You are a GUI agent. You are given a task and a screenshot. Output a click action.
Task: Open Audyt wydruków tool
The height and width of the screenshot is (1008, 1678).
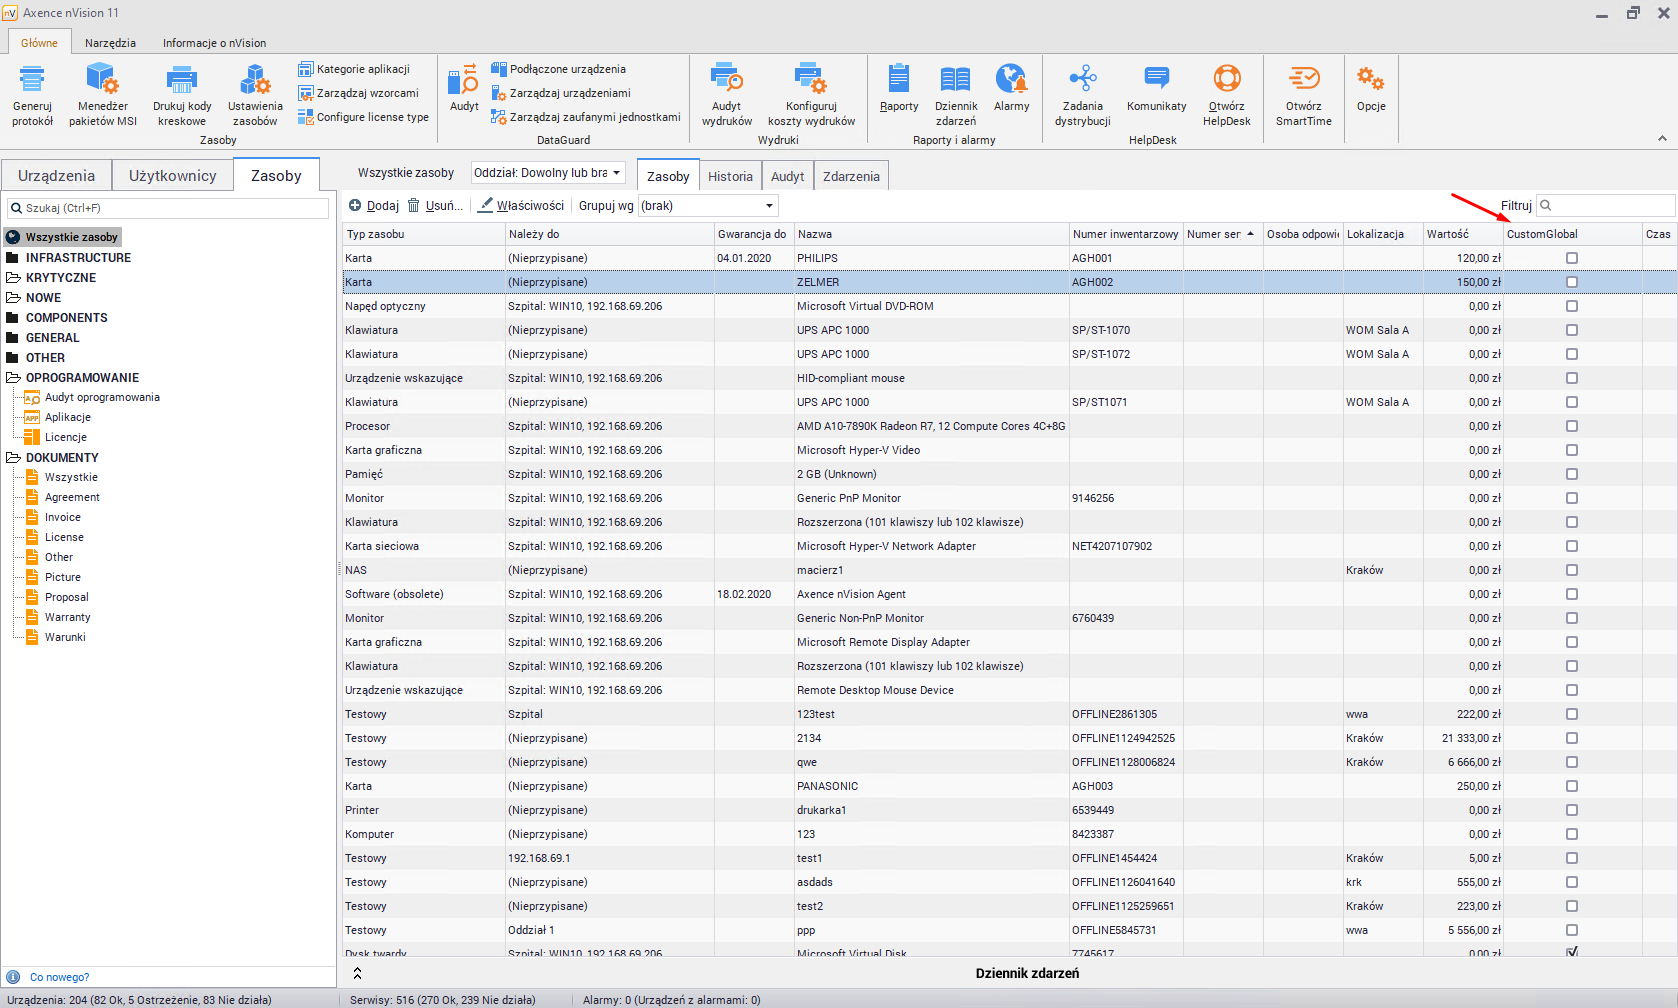[x=726, y=80]
